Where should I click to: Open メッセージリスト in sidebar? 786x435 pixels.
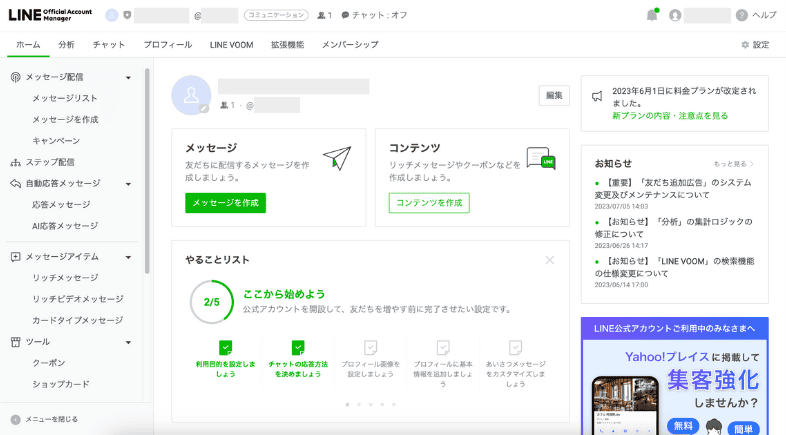coord(65,99)
